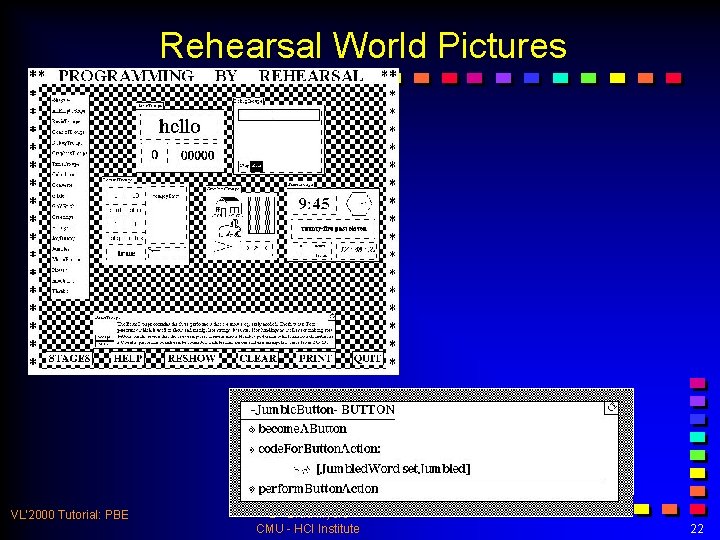Select the codeForButtonAction: cue

(x=319, y=449)
